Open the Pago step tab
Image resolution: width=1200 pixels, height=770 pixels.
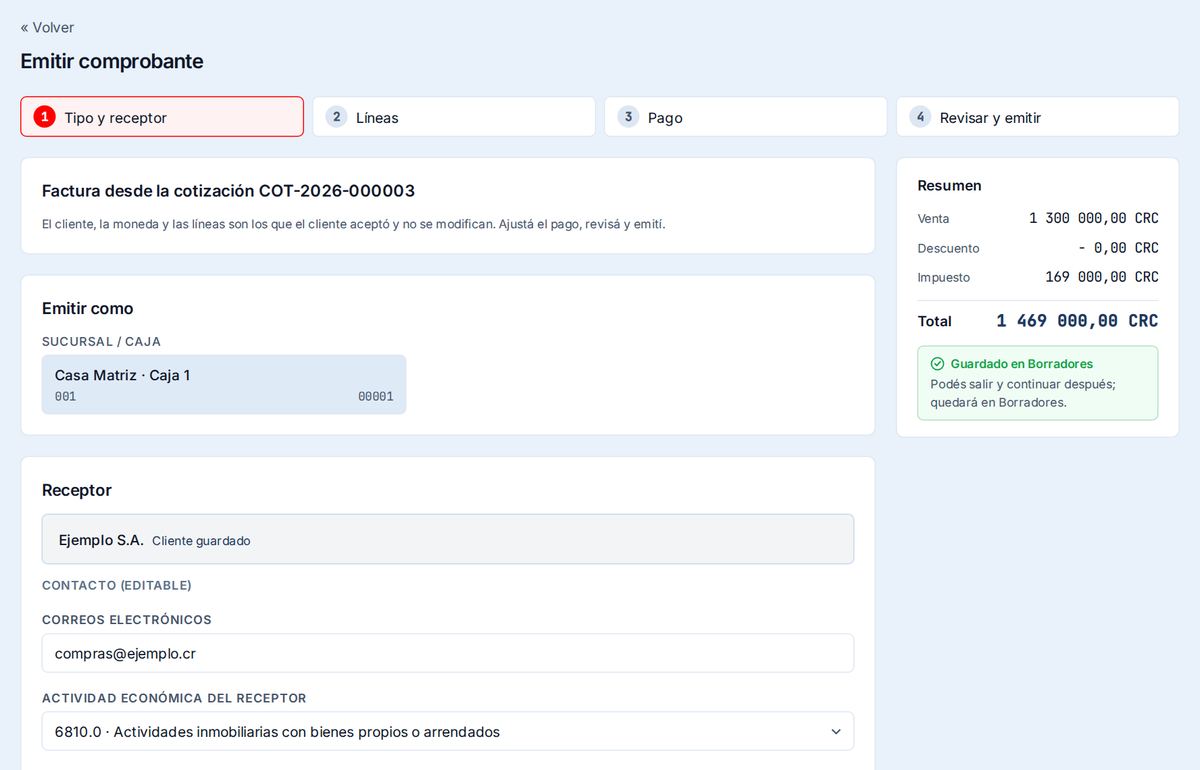(746, 117)
